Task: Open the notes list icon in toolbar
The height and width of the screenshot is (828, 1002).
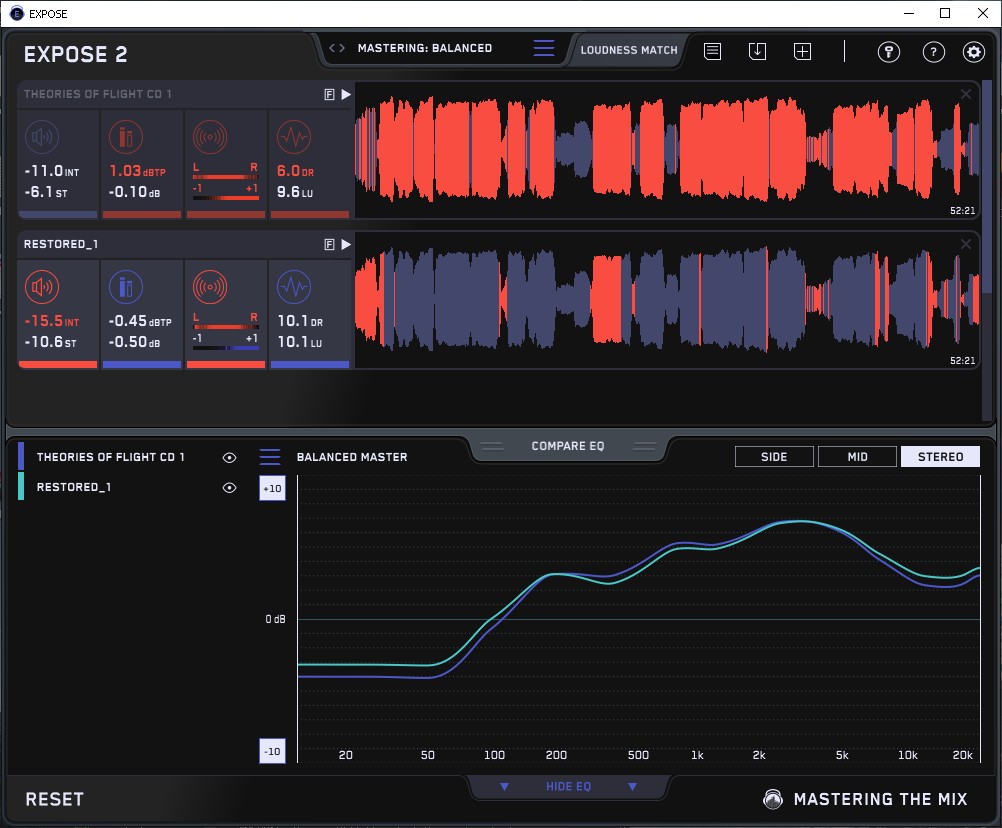Action: (713, 51)
